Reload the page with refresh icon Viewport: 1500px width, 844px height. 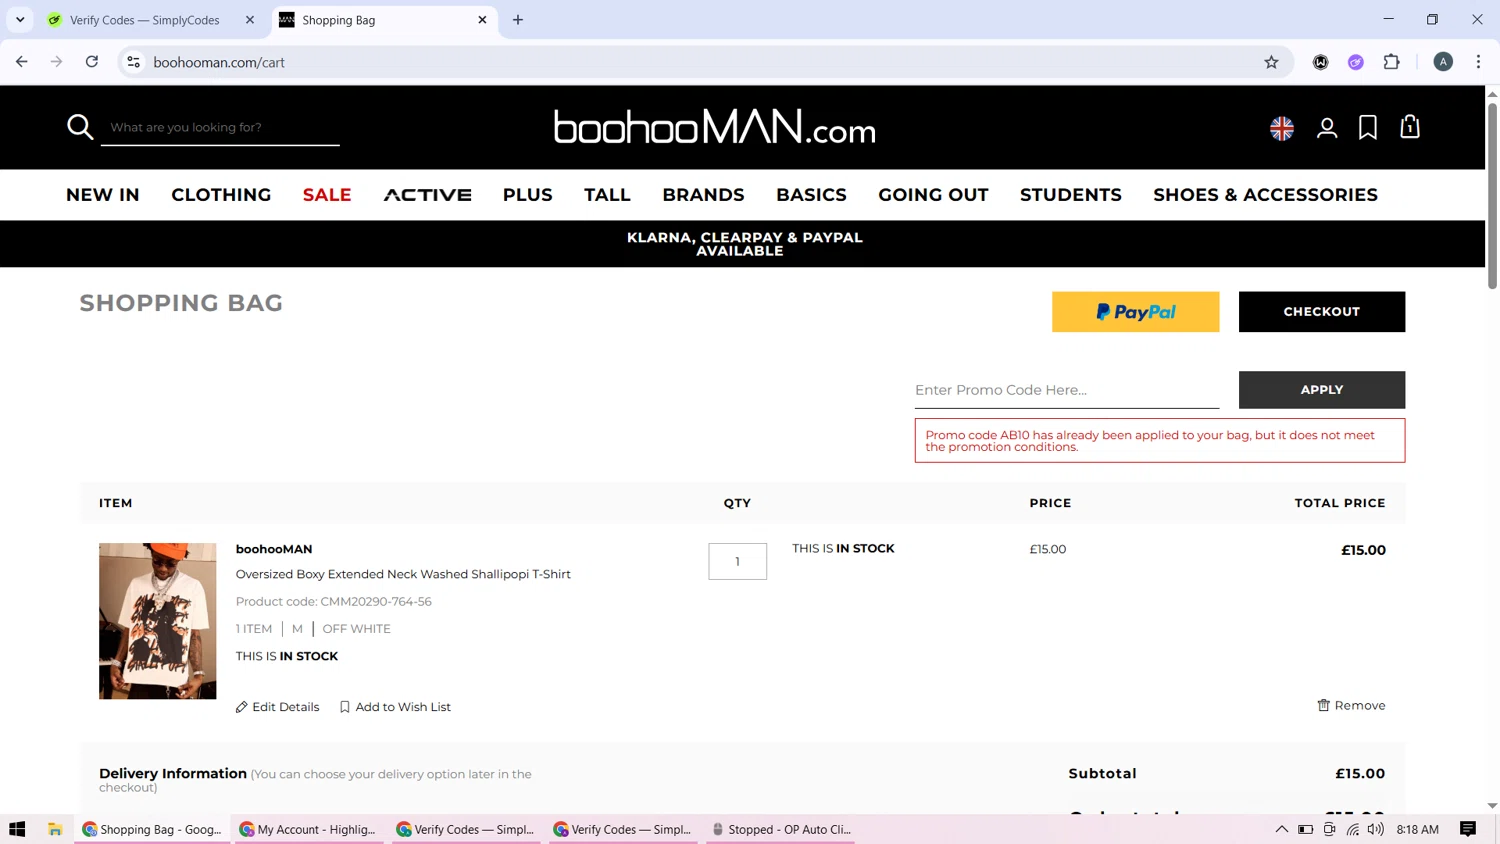point(92,62)
